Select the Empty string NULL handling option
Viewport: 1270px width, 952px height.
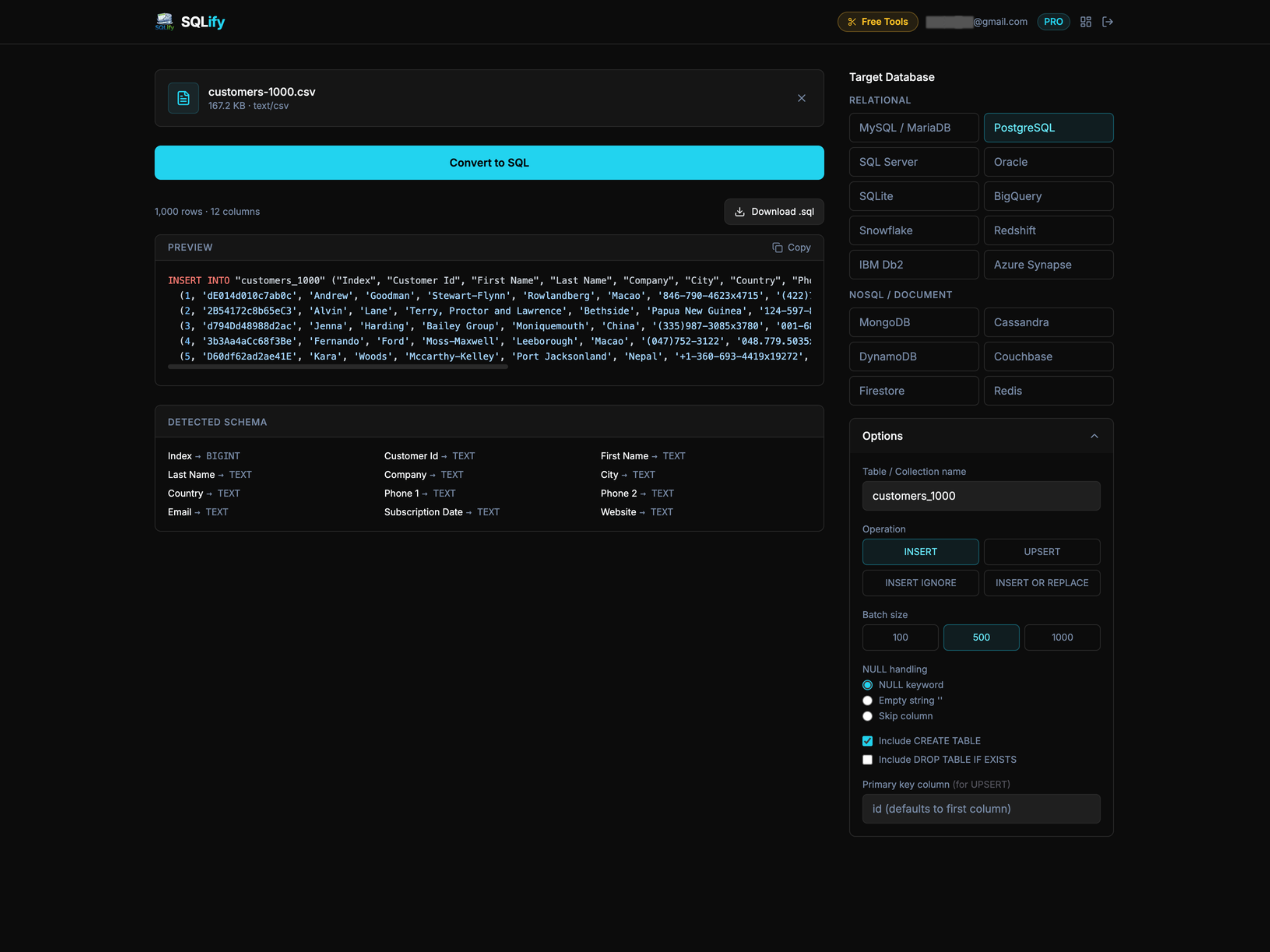coord(867,700)
